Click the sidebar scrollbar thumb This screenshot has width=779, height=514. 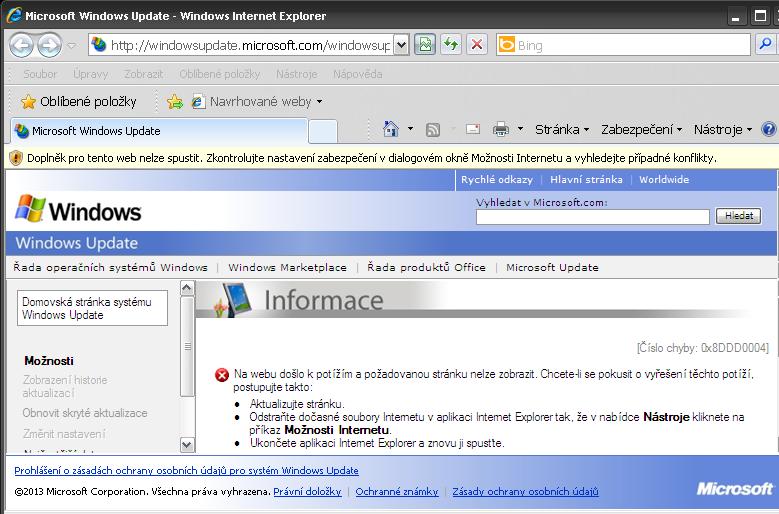187,346
